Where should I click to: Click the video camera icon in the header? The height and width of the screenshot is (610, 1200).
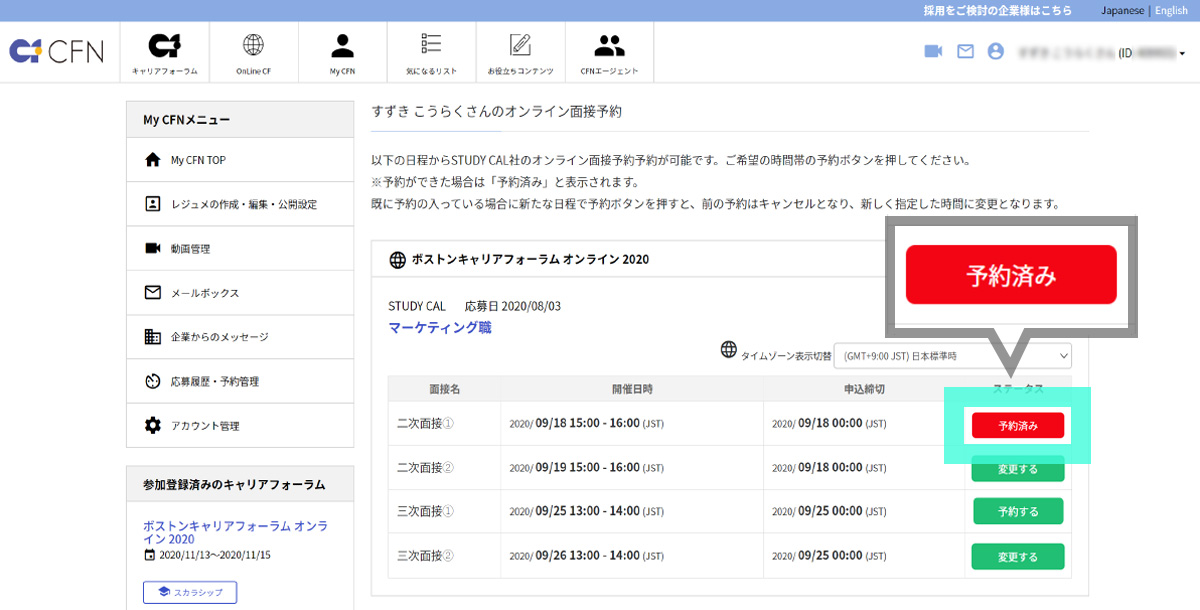pyautogui.click(x=933, y=51)
